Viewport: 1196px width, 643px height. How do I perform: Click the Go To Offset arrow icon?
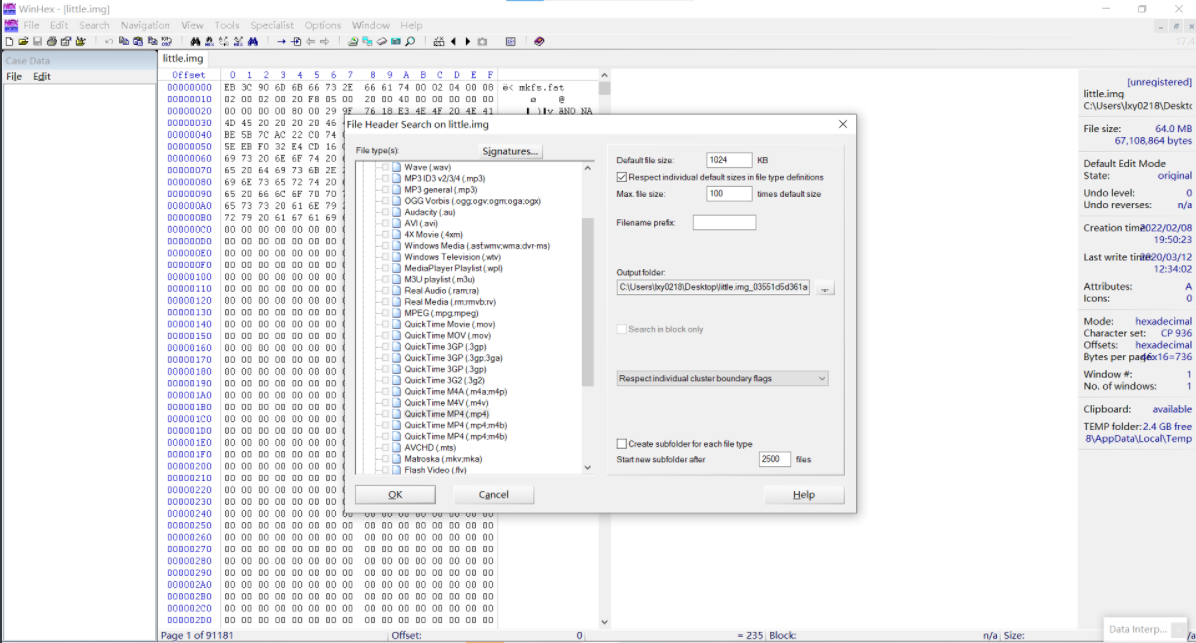click(x=282, y=42)
